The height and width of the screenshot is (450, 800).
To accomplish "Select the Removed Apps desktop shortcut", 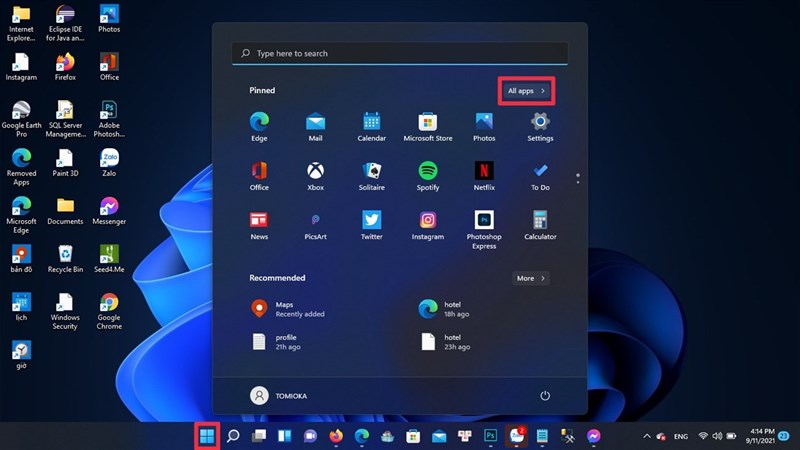I will coord(21,167).
